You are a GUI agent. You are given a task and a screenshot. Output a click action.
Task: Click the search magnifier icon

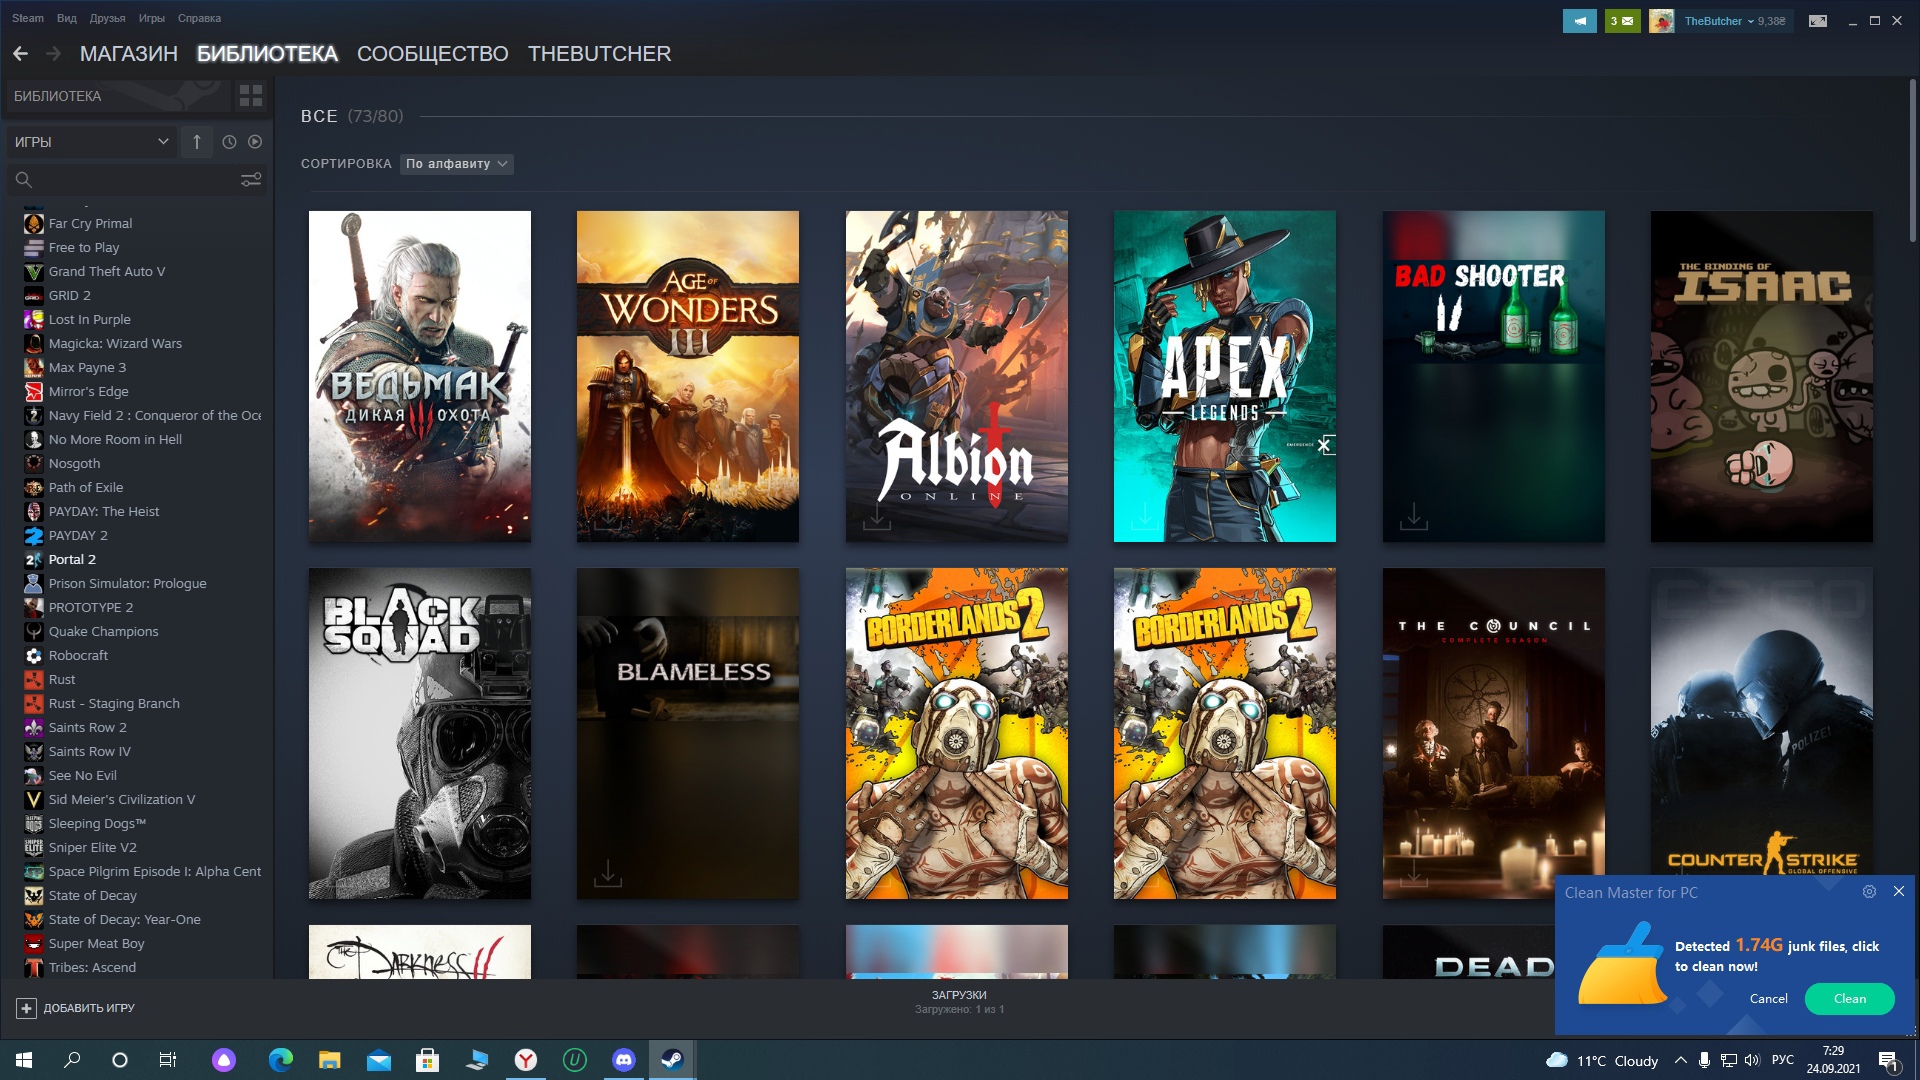[x=24, y=179]
